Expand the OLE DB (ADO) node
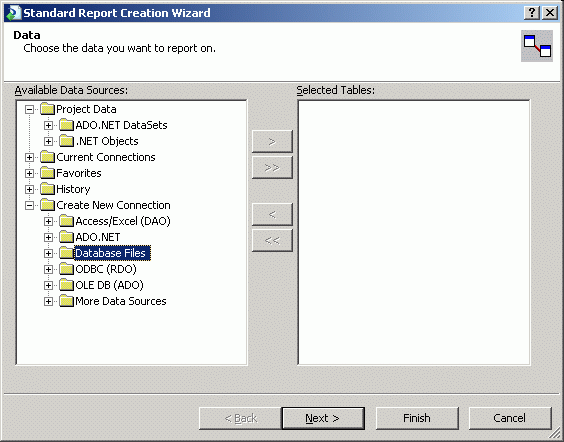564x442 pixels. (48, 285)
